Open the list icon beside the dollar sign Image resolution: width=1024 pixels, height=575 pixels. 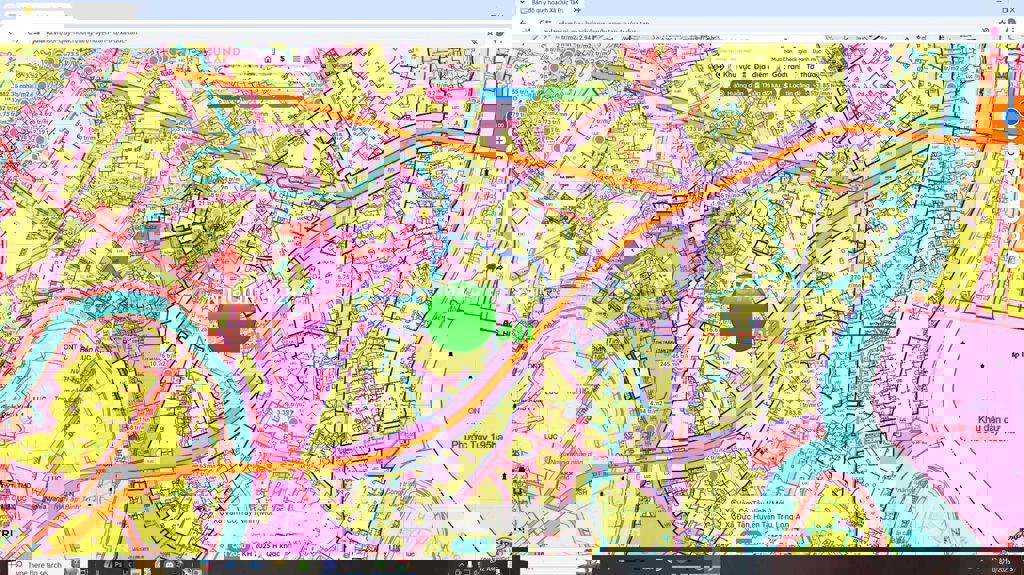(x=299, y=59)
